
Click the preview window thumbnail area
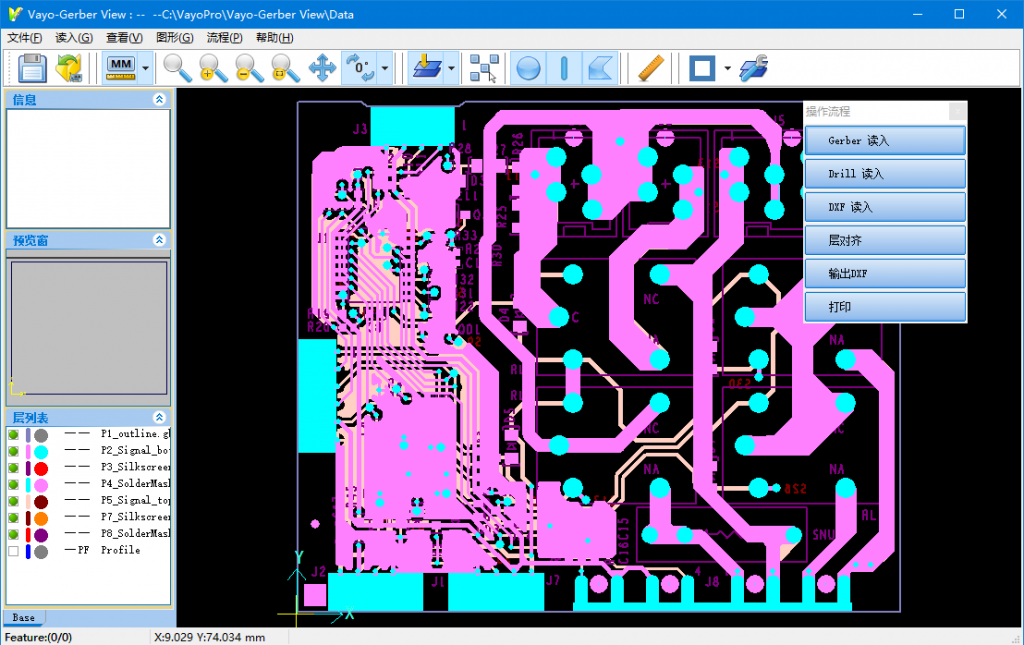(88, 328)
